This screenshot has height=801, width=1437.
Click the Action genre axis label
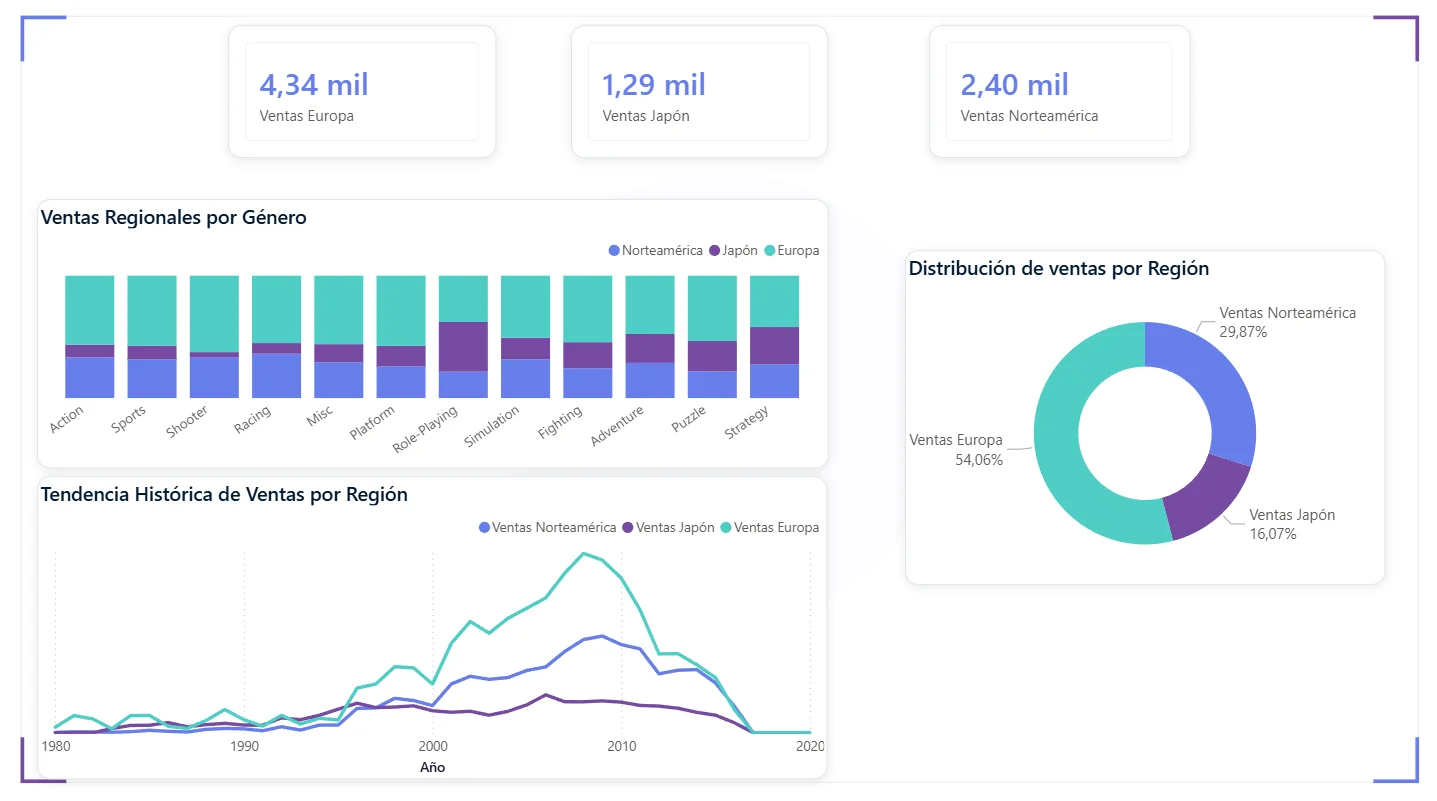[68, 417]
